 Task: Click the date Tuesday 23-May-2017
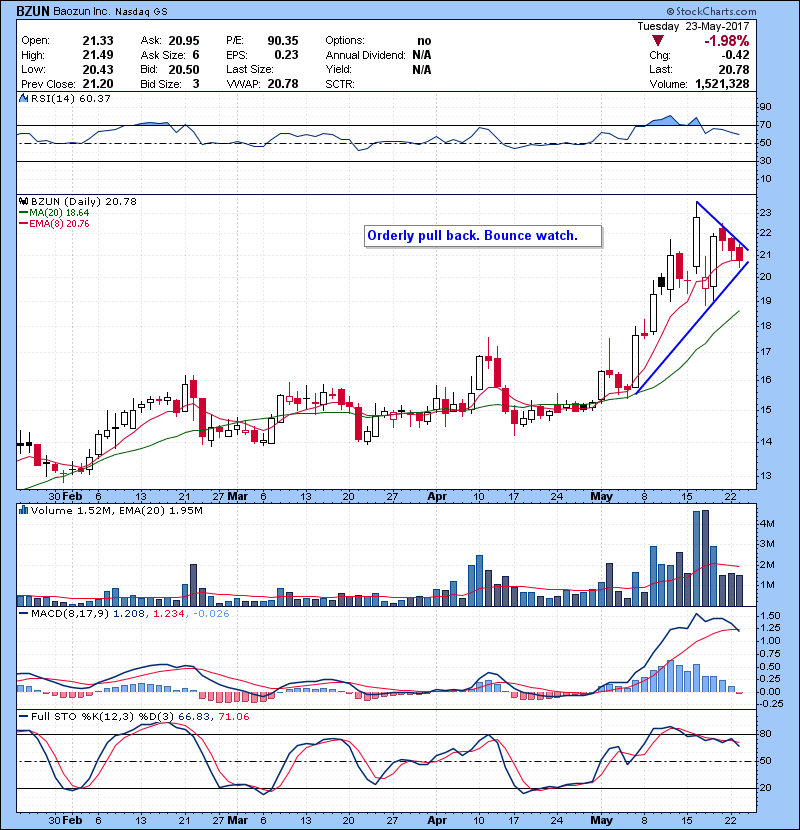693,26
